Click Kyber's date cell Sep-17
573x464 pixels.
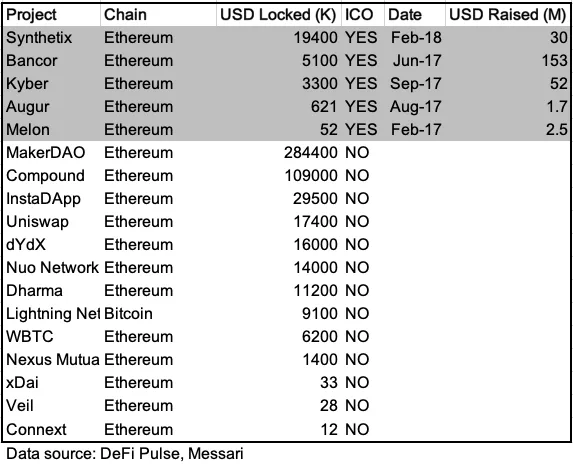coord(415,84)
